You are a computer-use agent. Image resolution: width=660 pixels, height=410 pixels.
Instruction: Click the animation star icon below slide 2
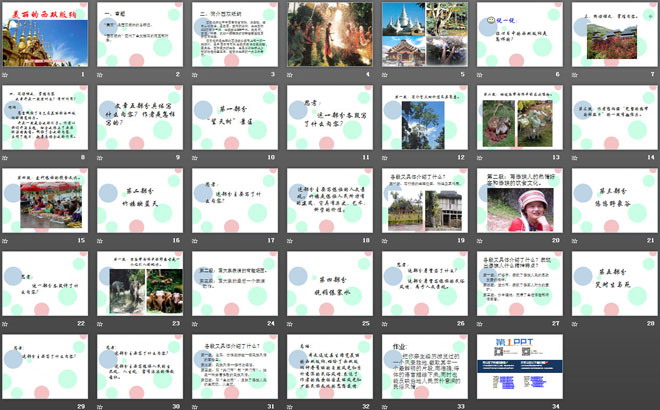tap(100, 75)
